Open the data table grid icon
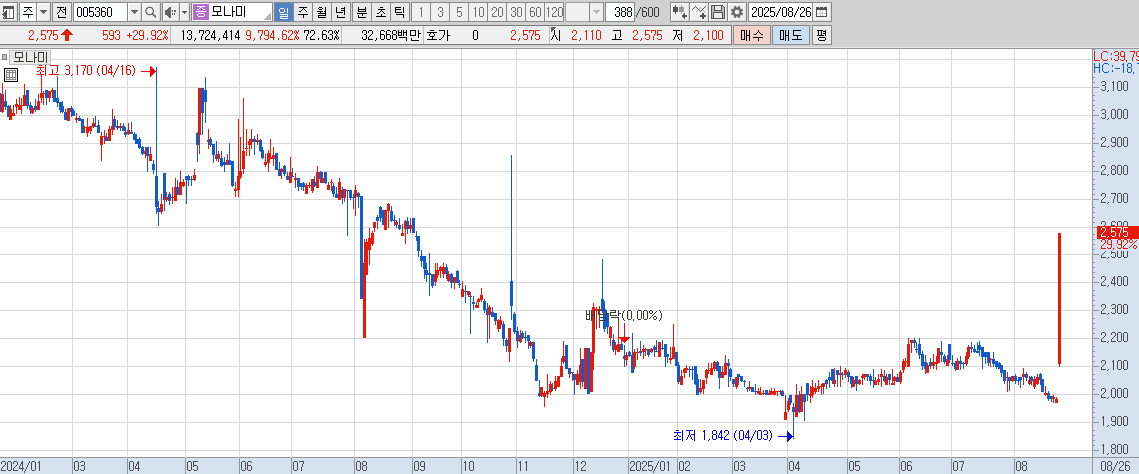Viewport: 1139px width, 474px height. pyautogui.click(x=10, y=74)
